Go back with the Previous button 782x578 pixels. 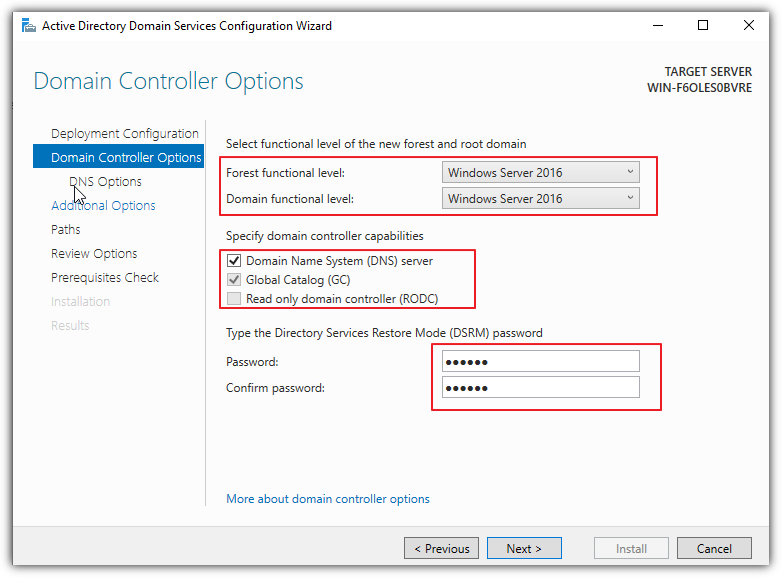tap(441, 549)
